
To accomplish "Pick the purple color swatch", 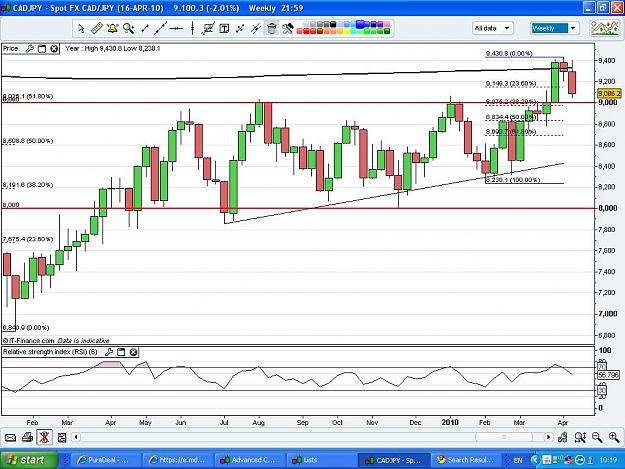I will click(380, 24).
